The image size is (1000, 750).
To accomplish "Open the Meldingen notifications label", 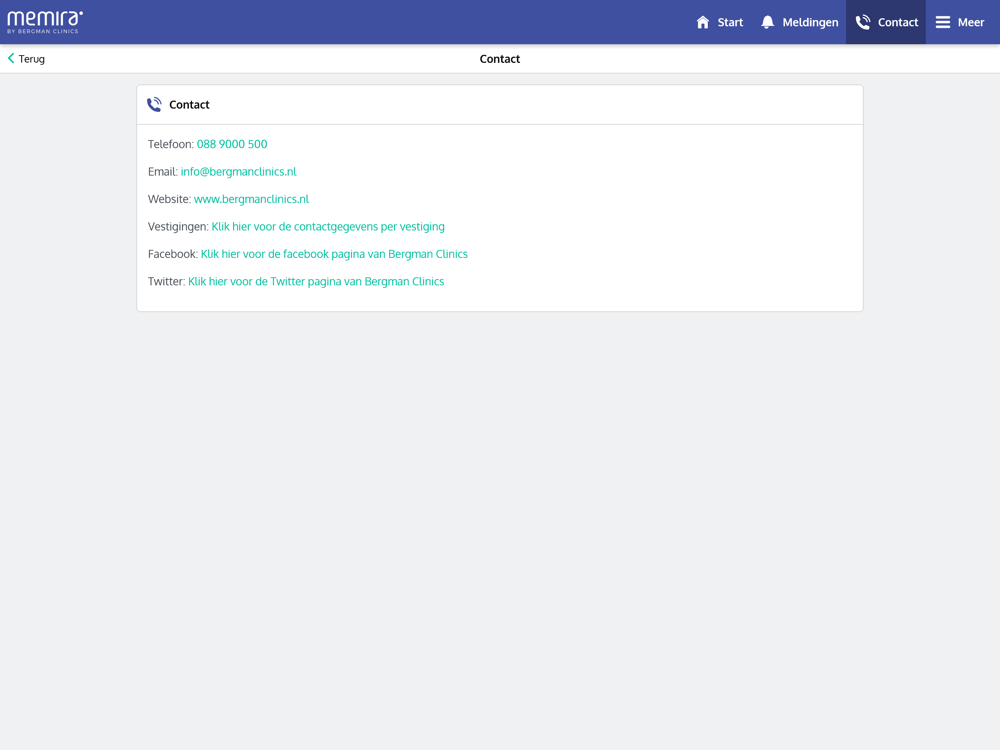I will click(810, 22).
